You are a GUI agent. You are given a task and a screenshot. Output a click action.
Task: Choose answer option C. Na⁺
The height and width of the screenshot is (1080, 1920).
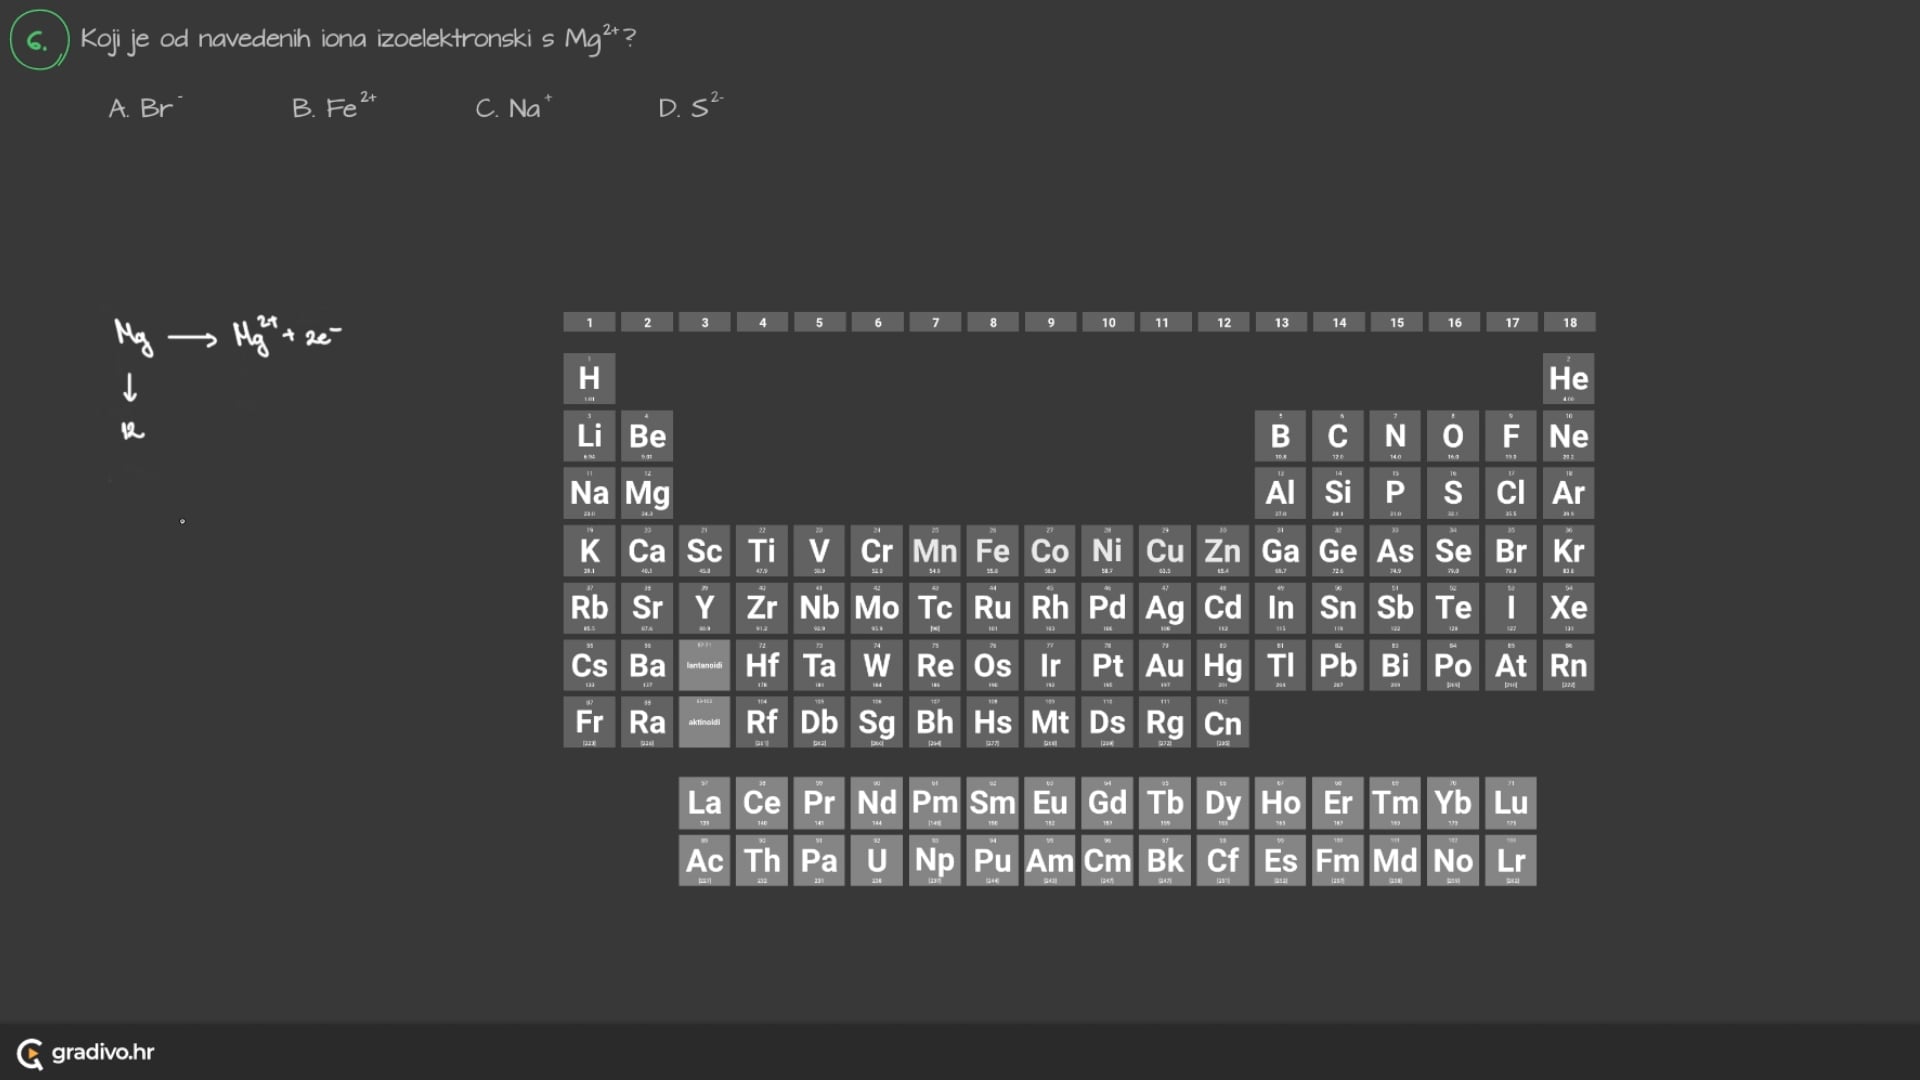513,107
